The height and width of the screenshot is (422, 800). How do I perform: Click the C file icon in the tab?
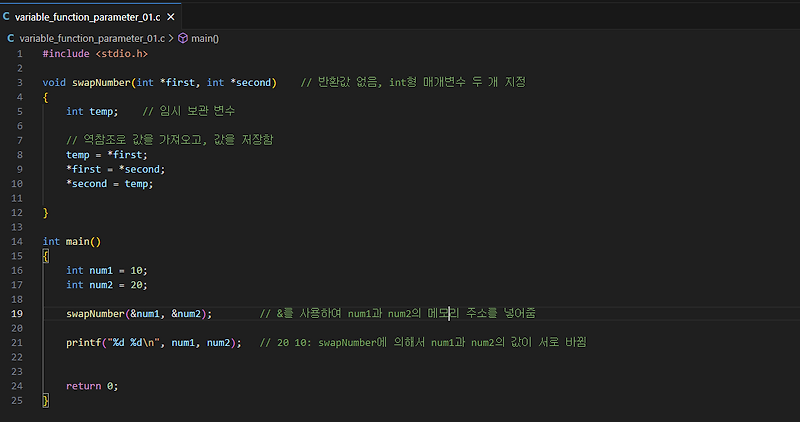(x=6, y=17)
